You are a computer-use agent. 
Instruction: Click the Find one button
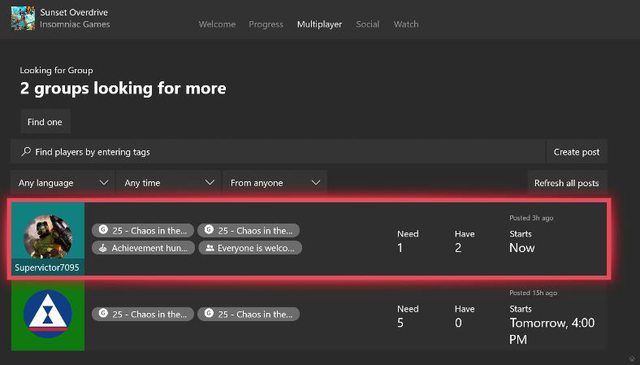(45, 122)
